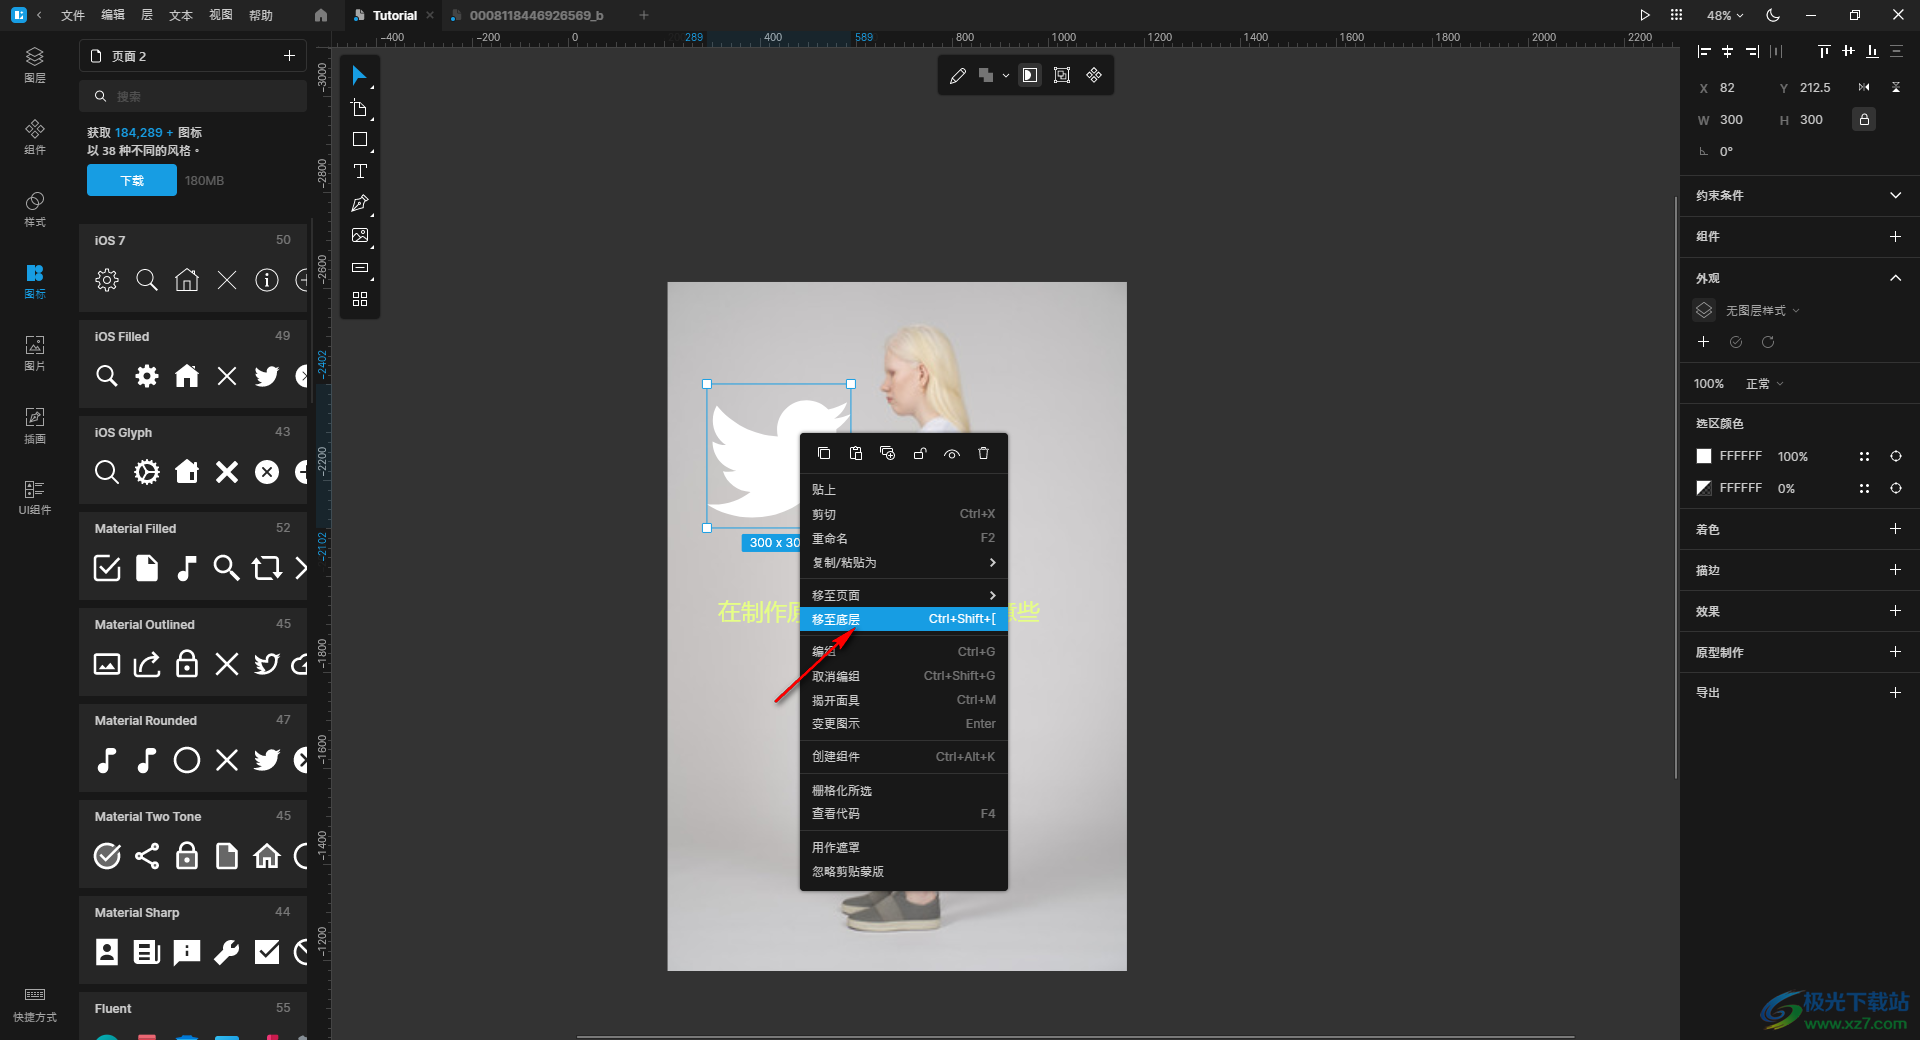Add a 描边 stroke with plus
The height and width of the screenshot is (1040, 1920).
(x=1895, y=570)
